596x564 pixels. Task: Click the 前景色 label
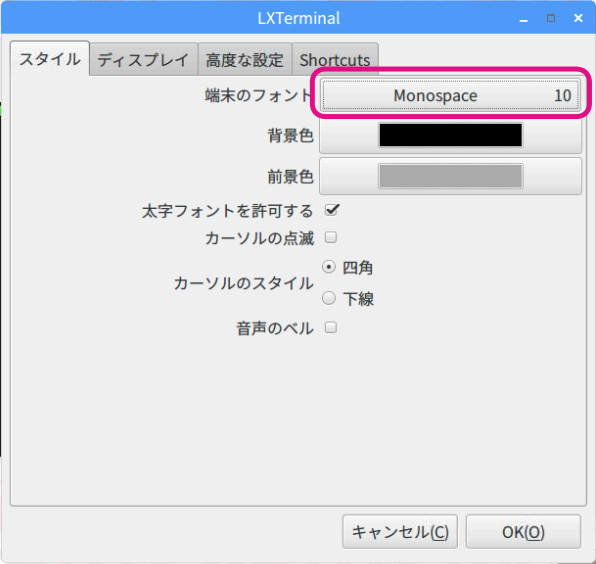coord(290,177)
